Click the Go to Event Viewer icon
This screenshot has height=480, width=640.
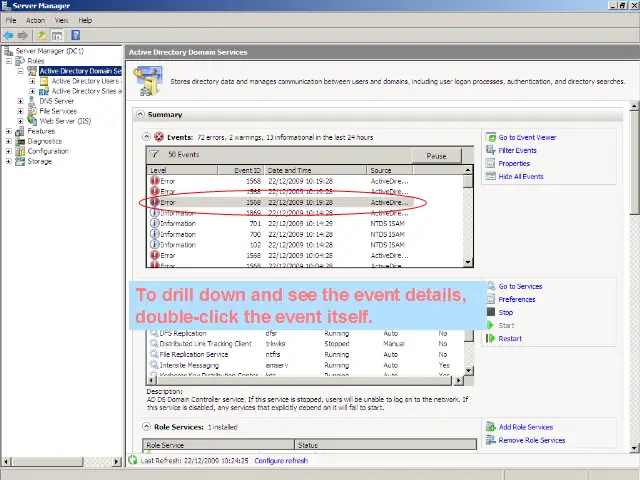[490, 137]
